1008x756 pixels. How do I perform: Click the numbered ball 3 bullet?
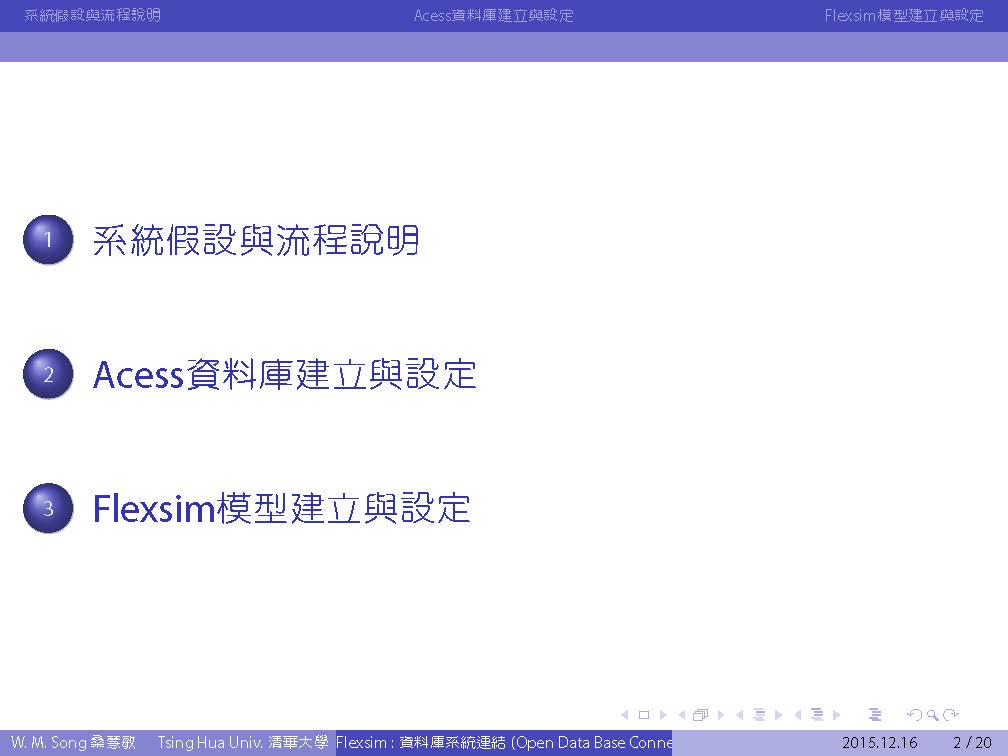click(48, 509)
